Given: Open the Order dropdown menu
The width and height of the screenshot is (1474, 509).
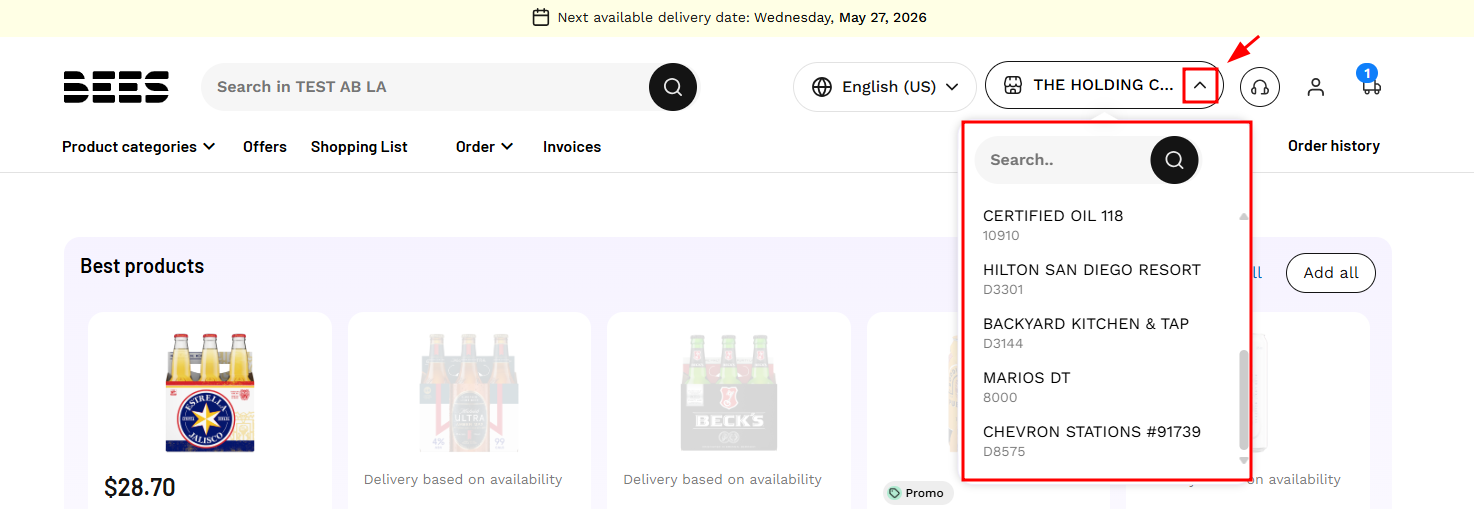Looking at the screenshot, I should click(485, 147).
